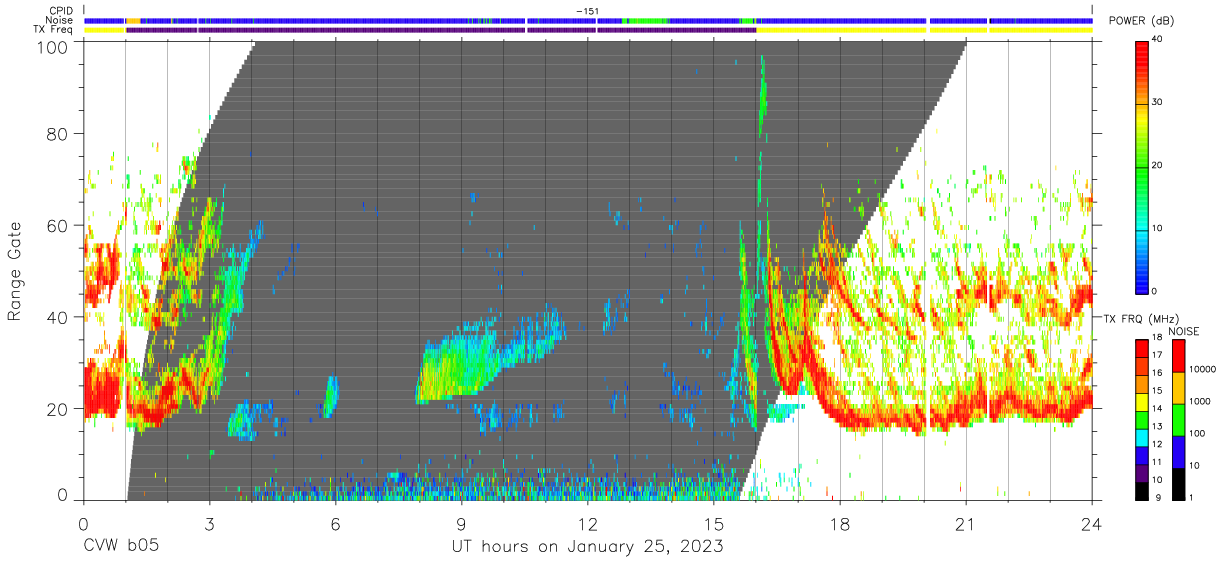Pick the purple 10-11 MHz TX frequency swatch

(1142, 472)
